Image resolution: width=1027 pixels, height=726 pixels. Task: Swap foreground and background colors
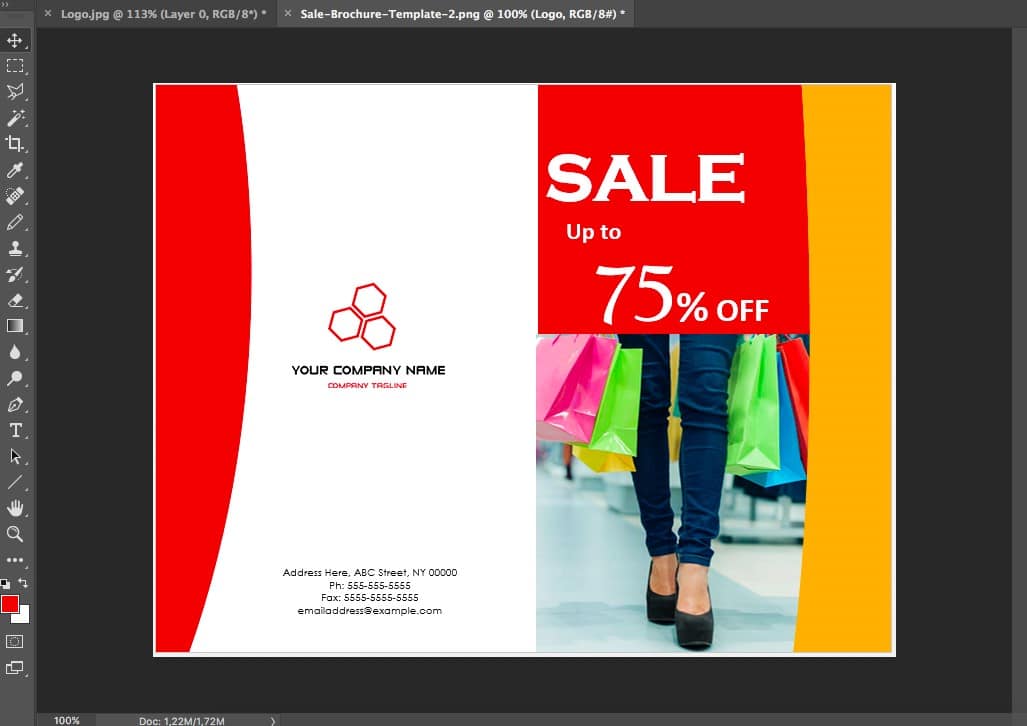coord(24,582)
